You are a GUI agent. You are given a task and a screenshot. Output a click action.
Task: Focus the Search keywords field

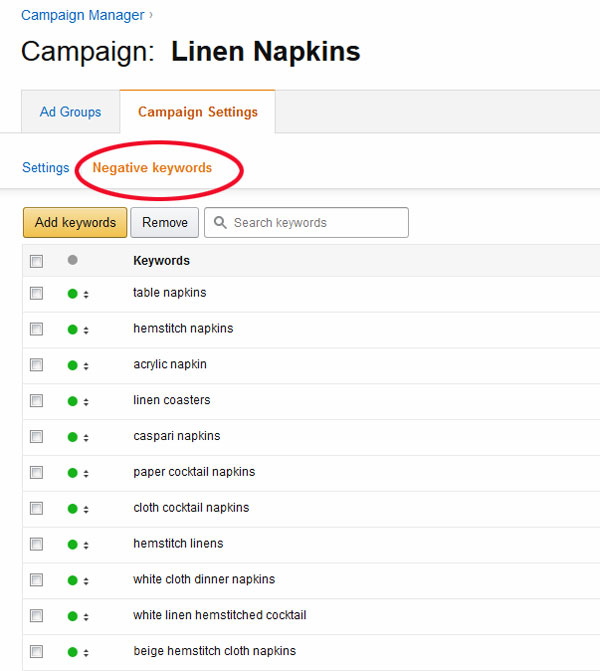coord(306,223)
